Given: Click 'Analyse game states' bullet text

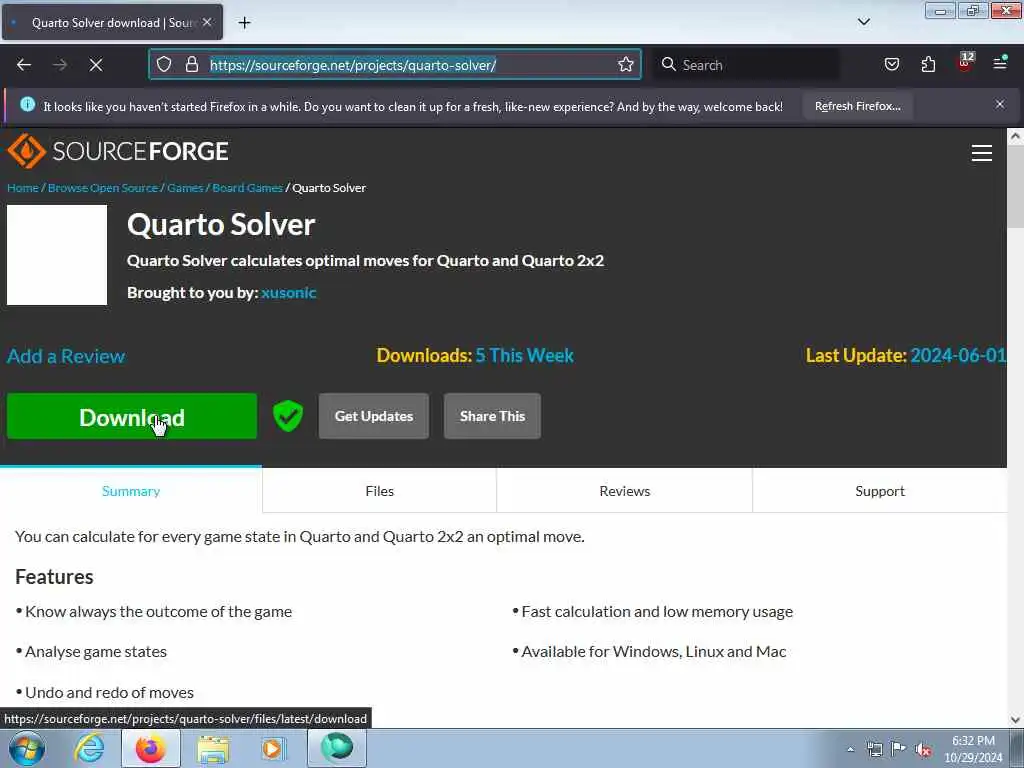Looking at the screenshot, I should pyautogui.click(x=96, y=652).
